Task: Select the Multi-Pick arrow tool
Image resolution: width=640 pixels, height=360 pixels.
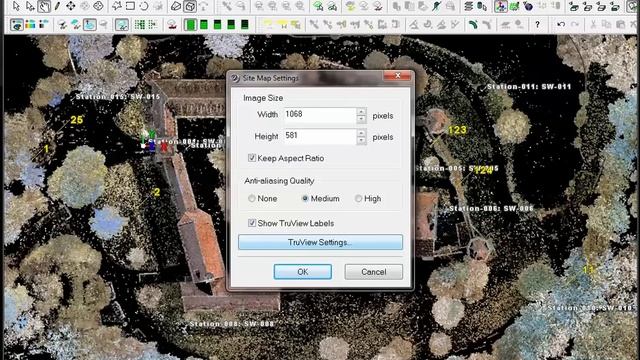Action: tap(30, 6)
